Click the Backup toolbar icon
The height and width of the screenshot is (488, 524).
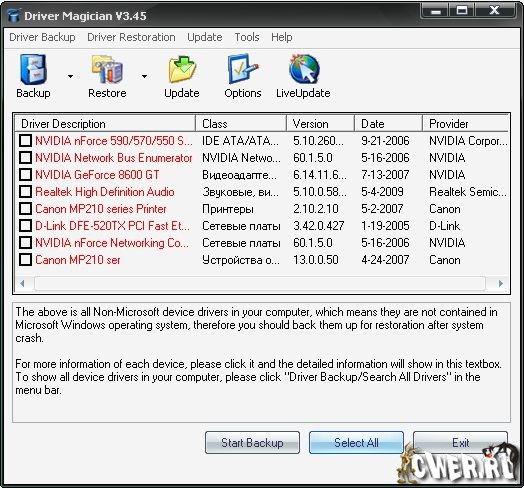pos(33,69)
